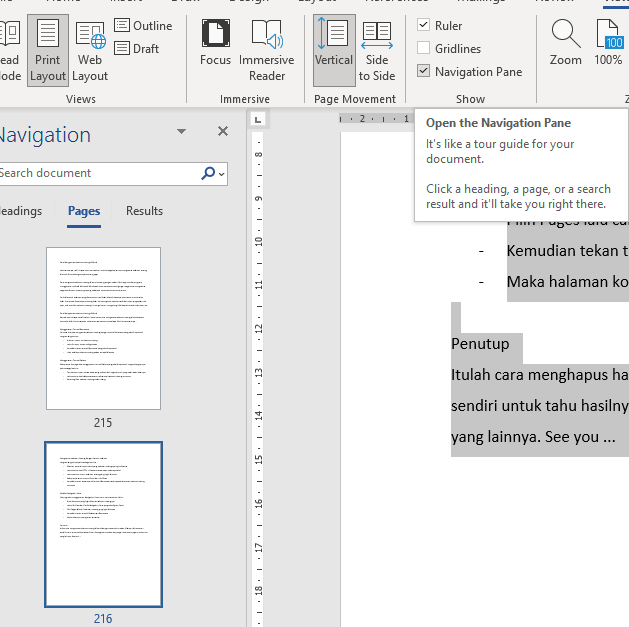Open Read Mode view
The width and height of the screenshot is (629, 627).
click(x=10, y=51)
